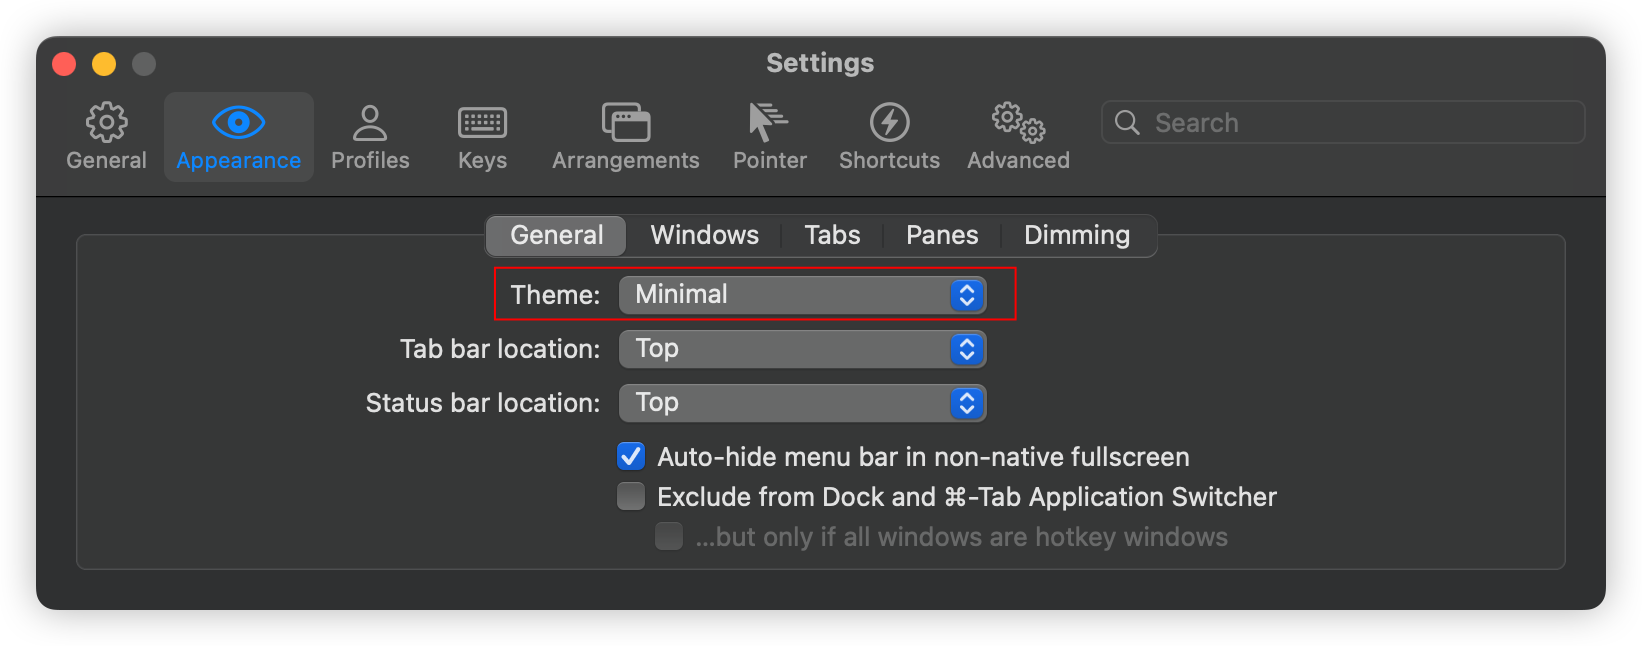Switch to the Windows tab
Viewport: 1642px width, 646px height.
pyautogui.click(x=704, y=236)
